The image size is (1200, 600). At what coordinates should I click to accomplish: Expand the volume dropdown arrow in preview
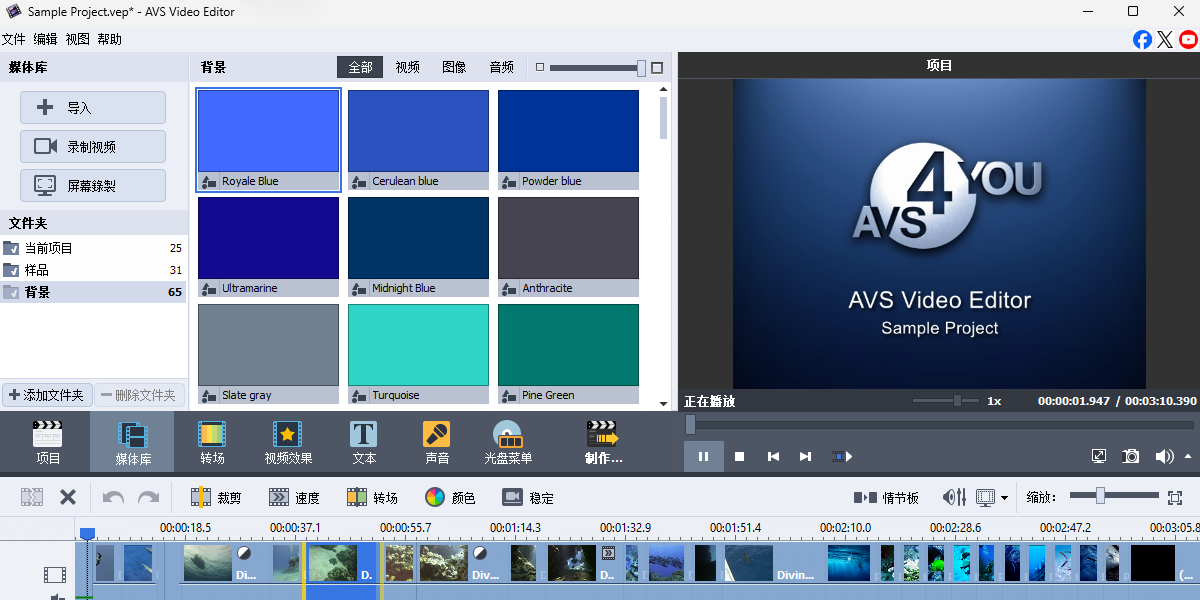point(1187,456)
